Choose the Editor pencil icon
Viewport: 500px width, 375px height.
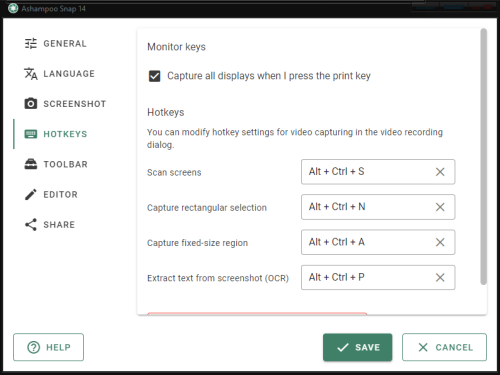point(31,194)
